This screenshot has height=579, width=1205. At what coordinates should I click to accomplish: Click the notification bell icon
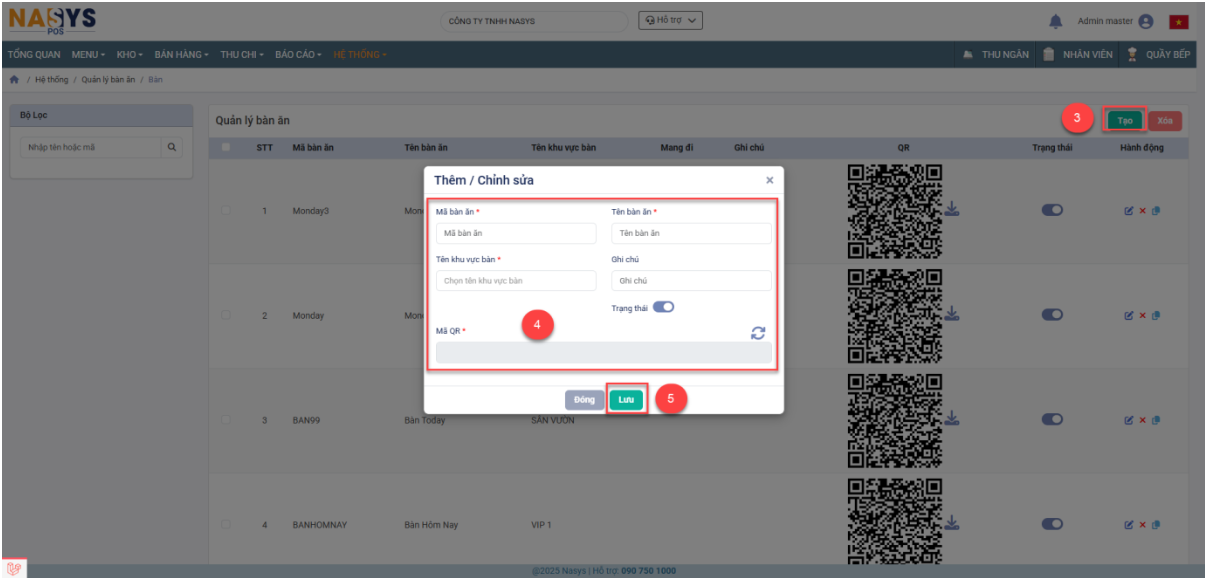point(1055,22)
